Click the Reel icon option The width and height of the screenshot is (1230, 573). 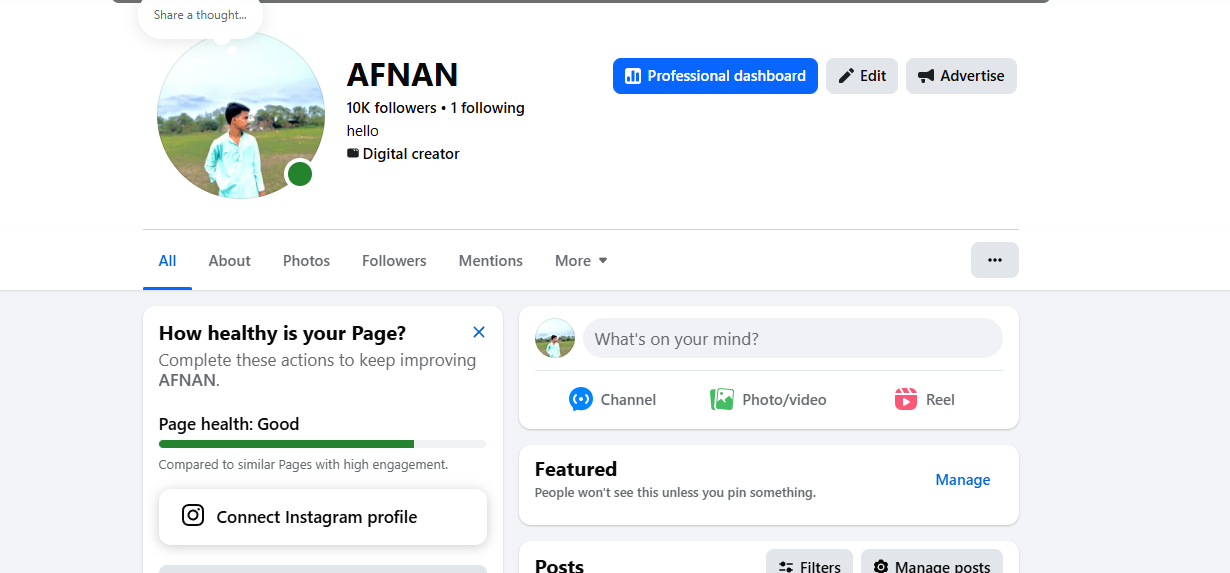click(906, 400)
